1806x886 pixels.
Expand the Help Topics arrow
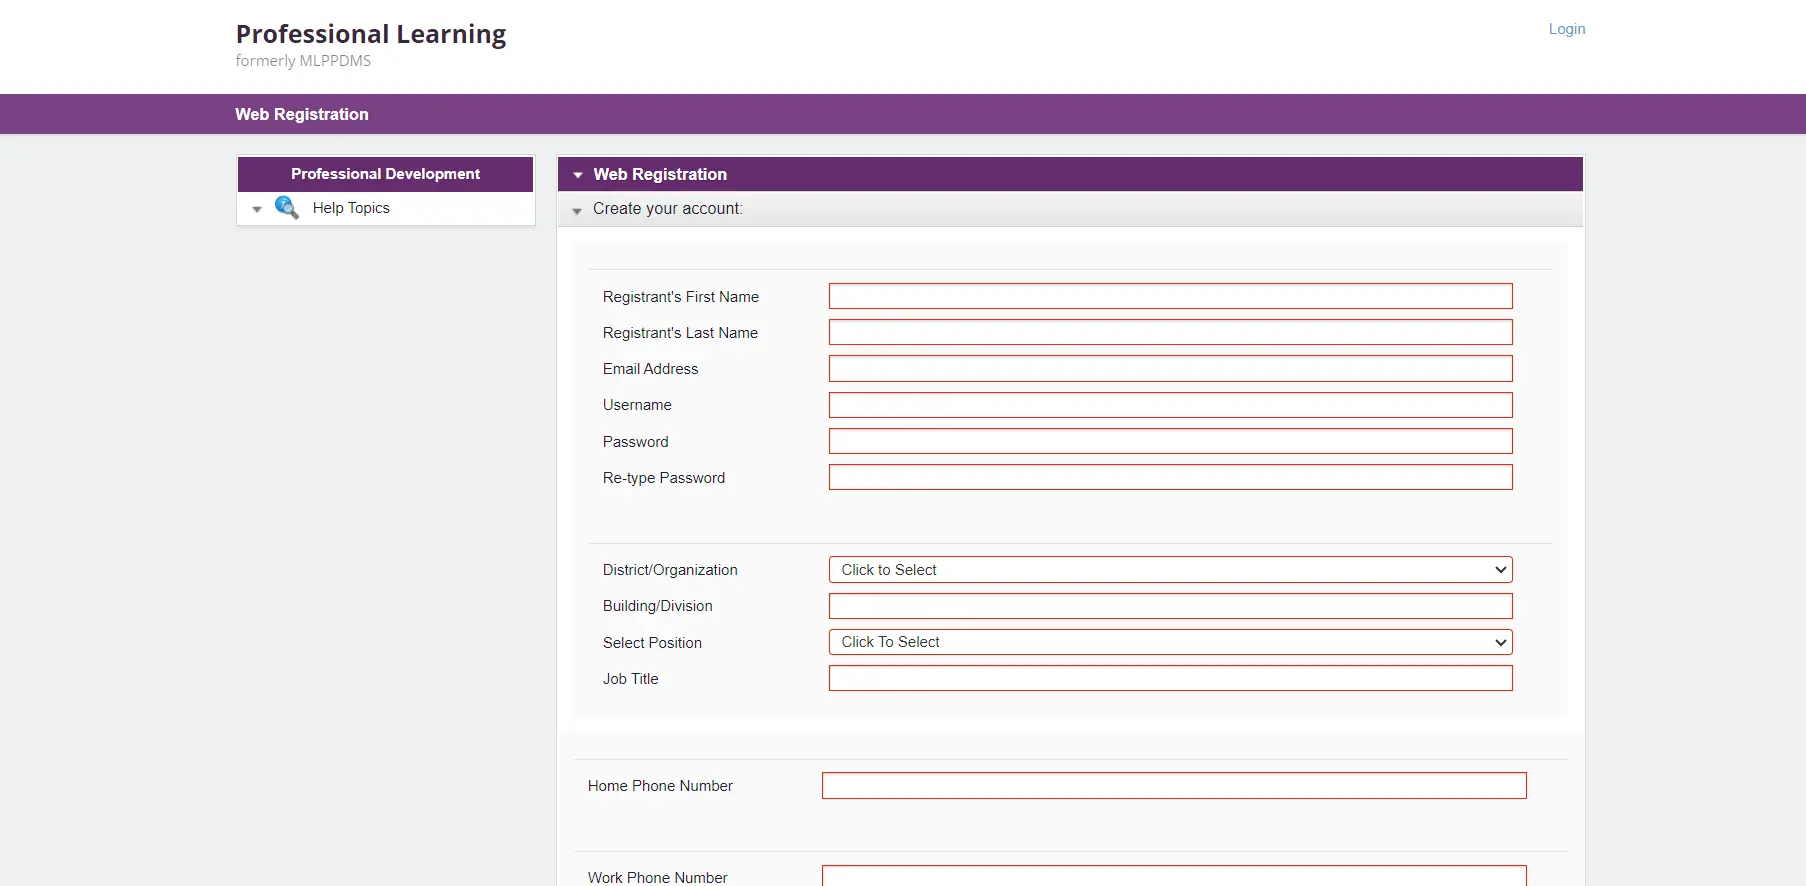[x=257, y=209]
